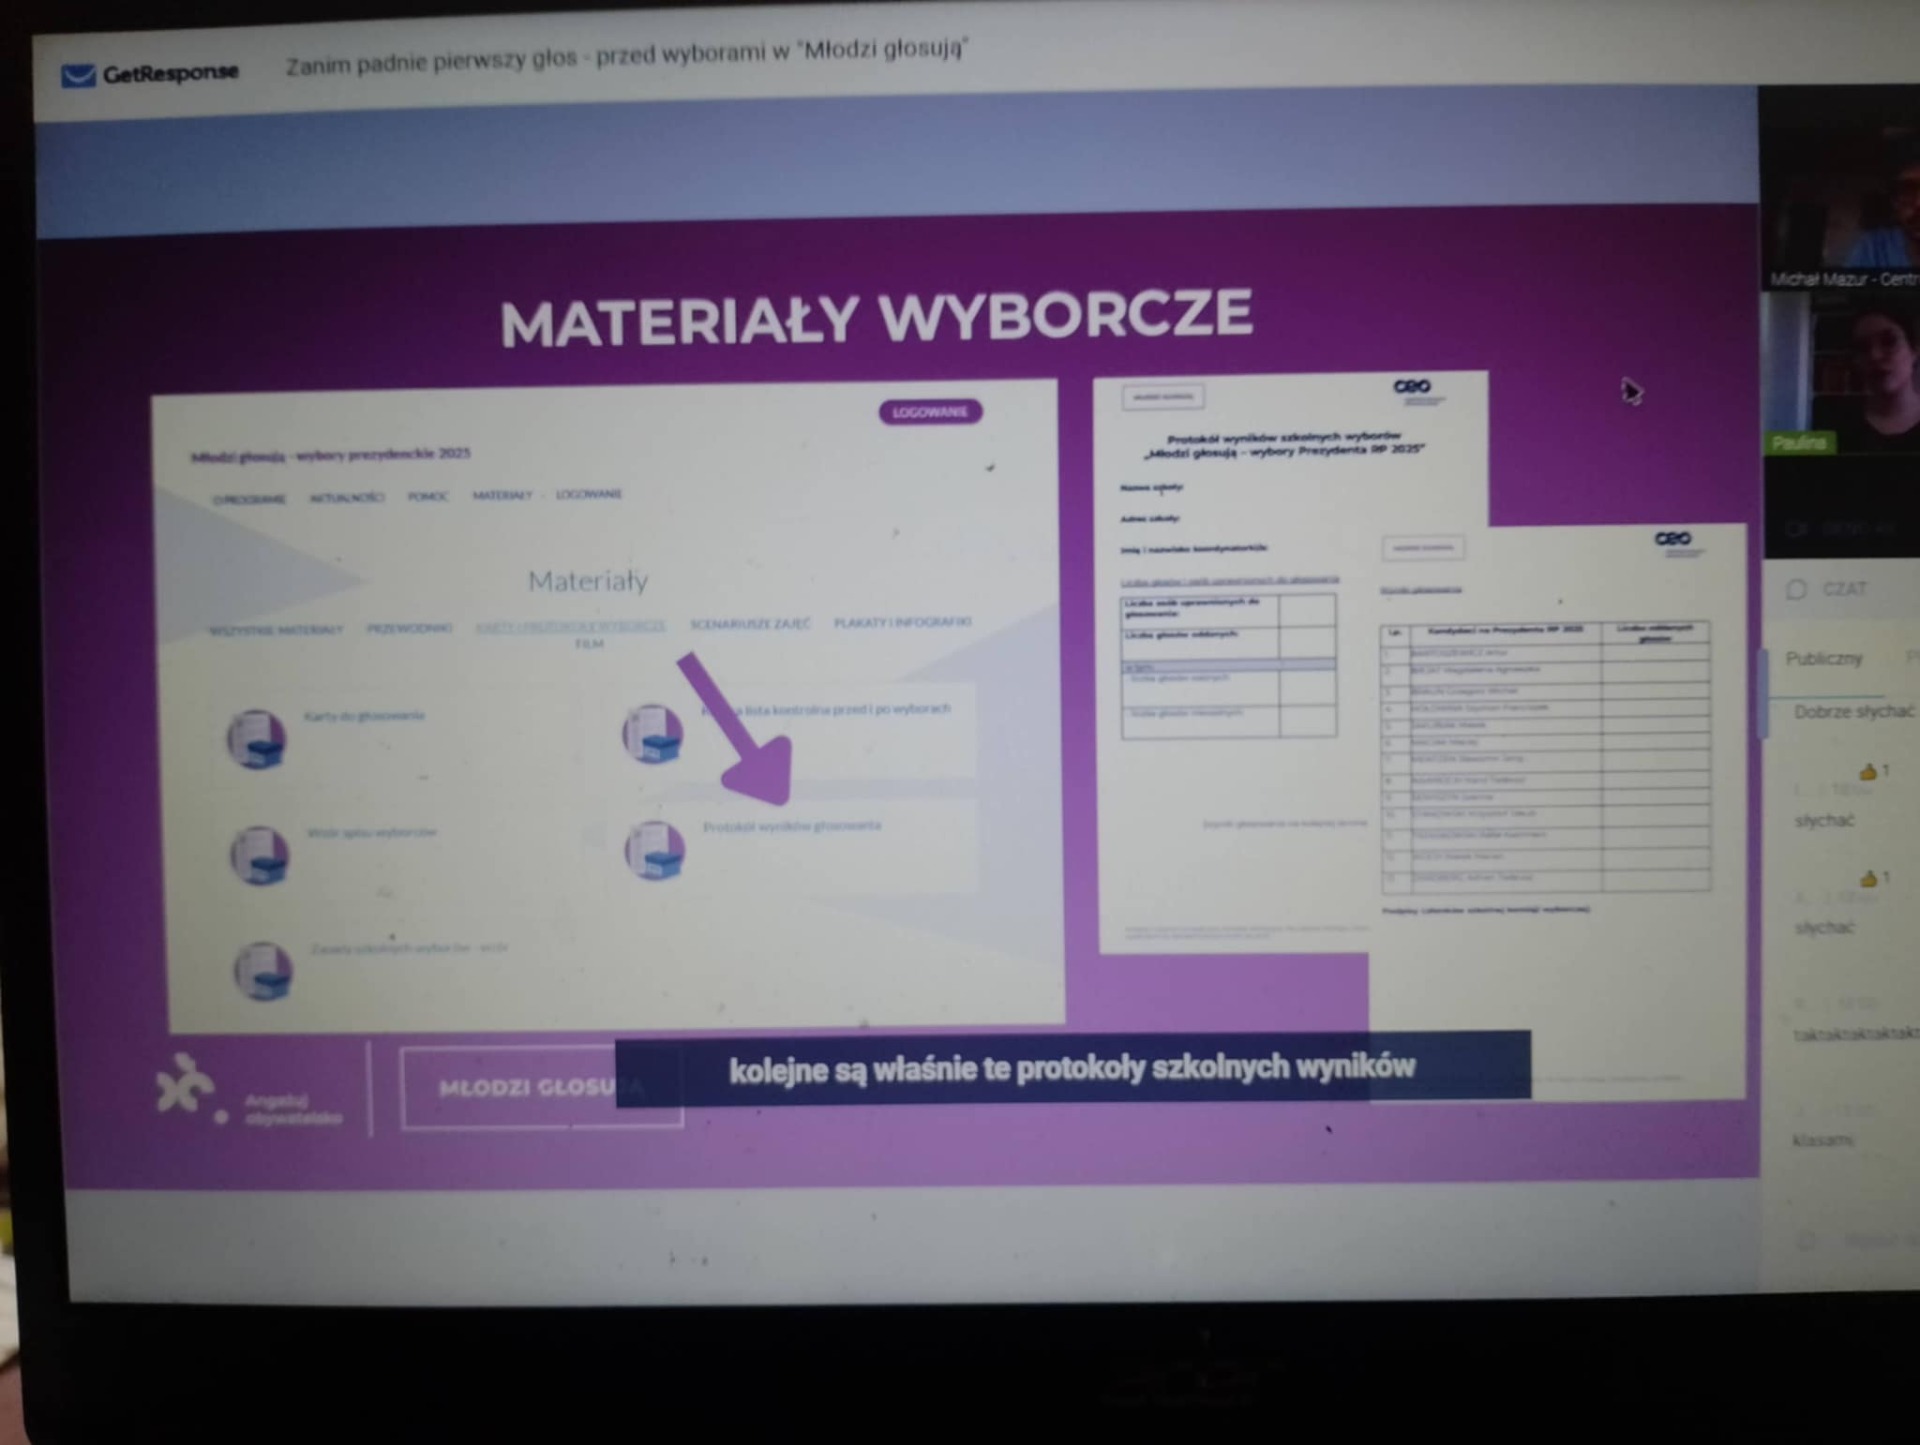
Task: Open the Protokół wyników głosowania link
Action: pos(791,826)
